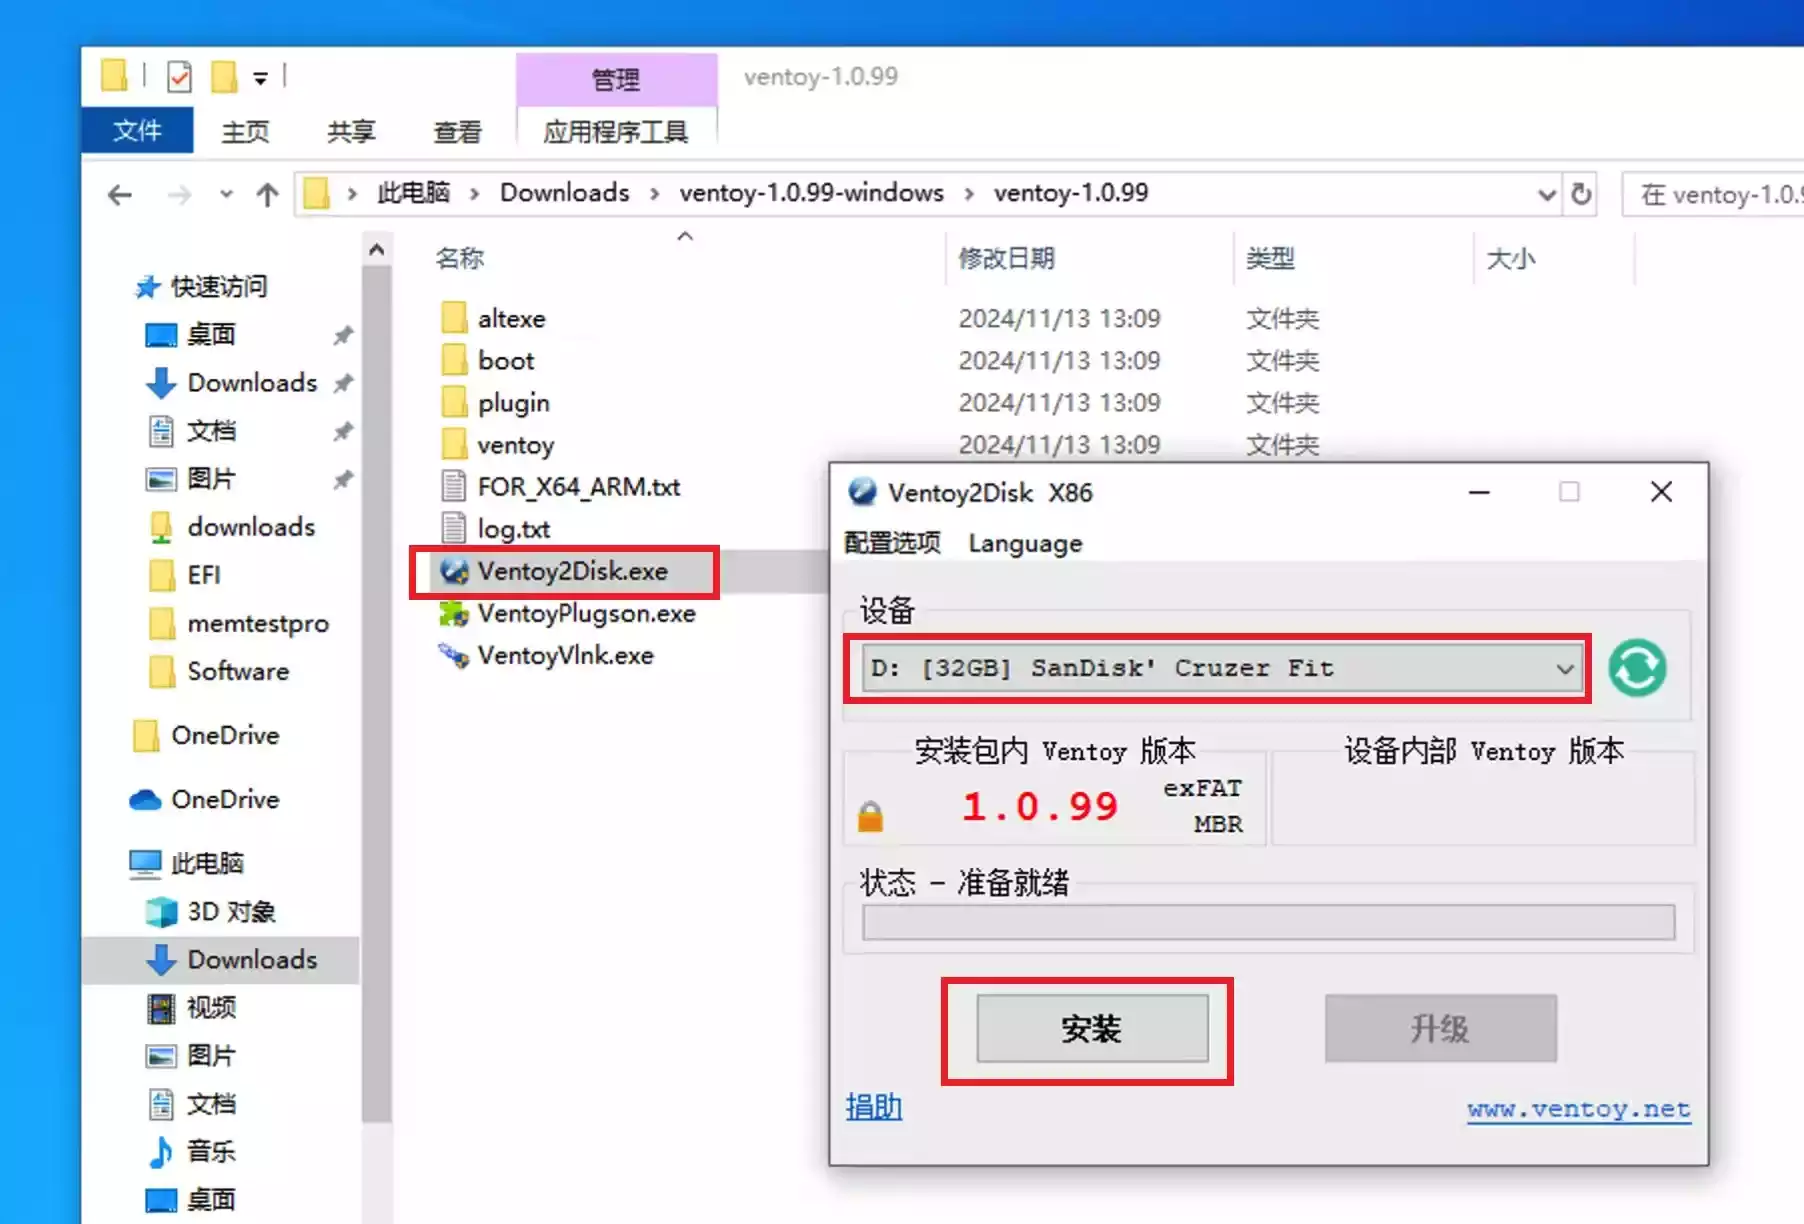Click the back navigation arrow
Image resolution: width=1804 pixels, height=1224 pixels.
[x=120, y=194]
